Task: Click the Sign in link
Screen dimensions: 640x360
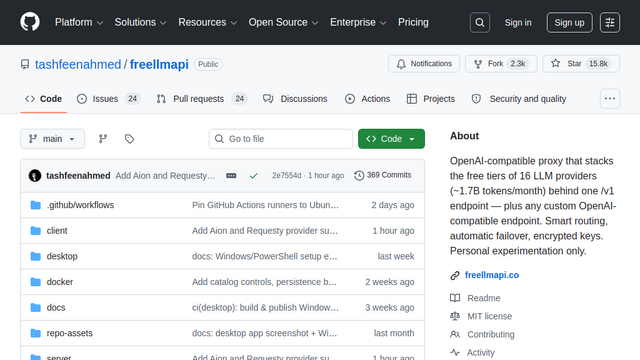Action: point(518,22)
